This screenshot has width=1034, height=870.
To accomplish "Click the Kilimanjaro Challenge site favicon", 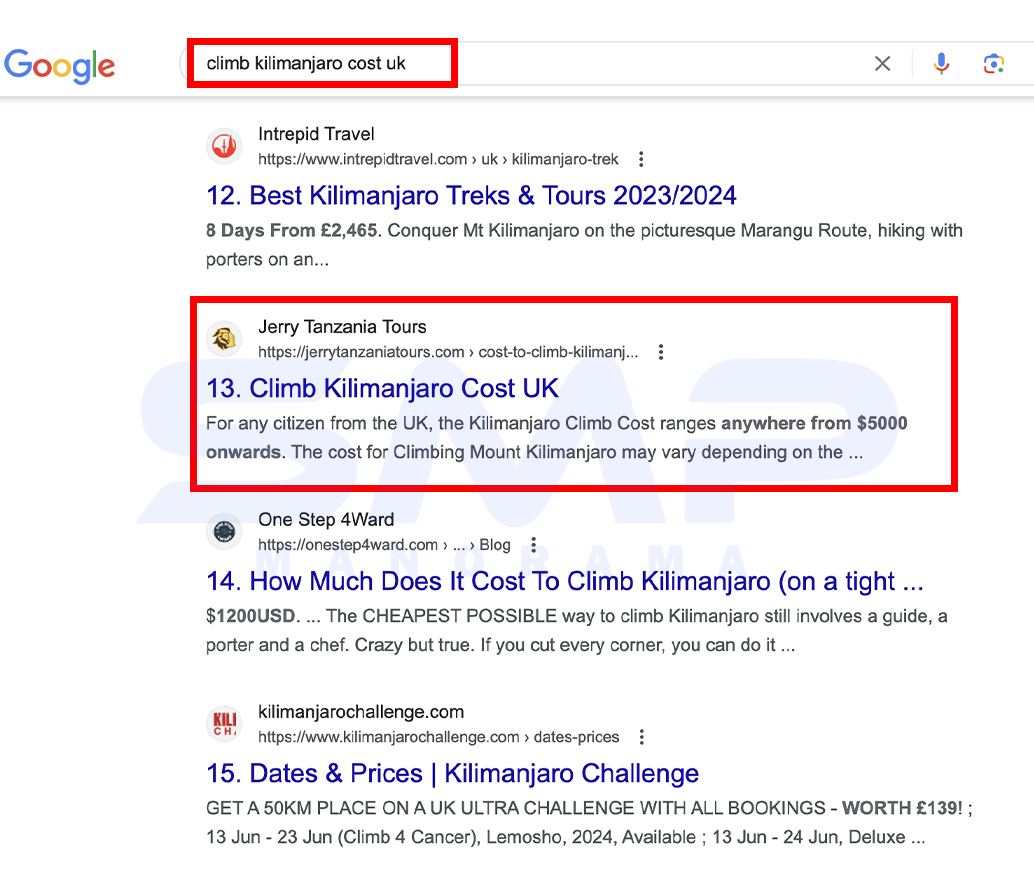I will pyautogui.click(x=224, y=724).
